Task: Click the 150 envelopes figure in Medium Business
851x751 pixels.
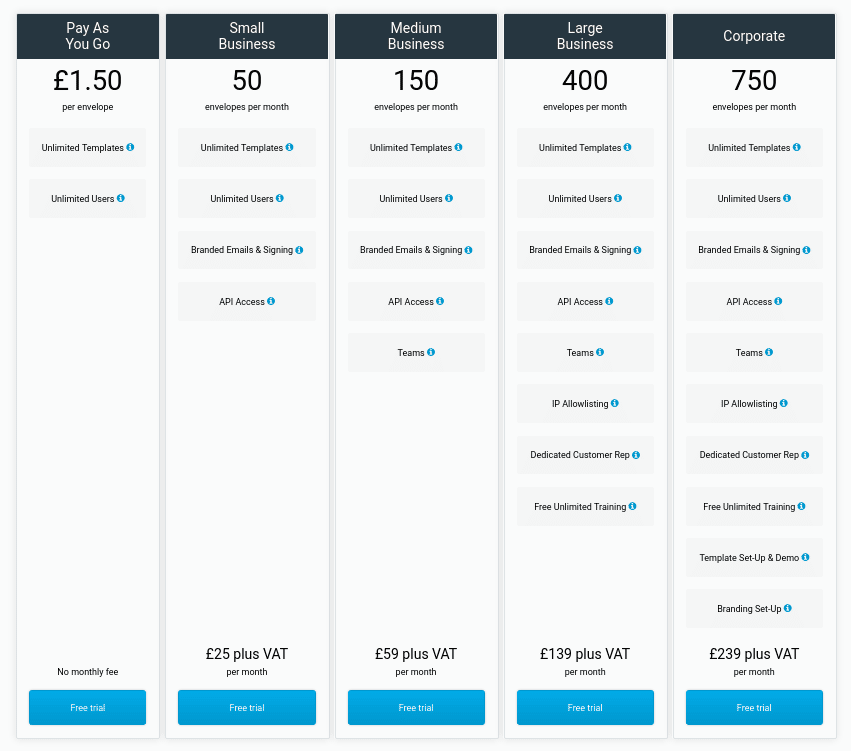Action: click(x=416, y=80)
